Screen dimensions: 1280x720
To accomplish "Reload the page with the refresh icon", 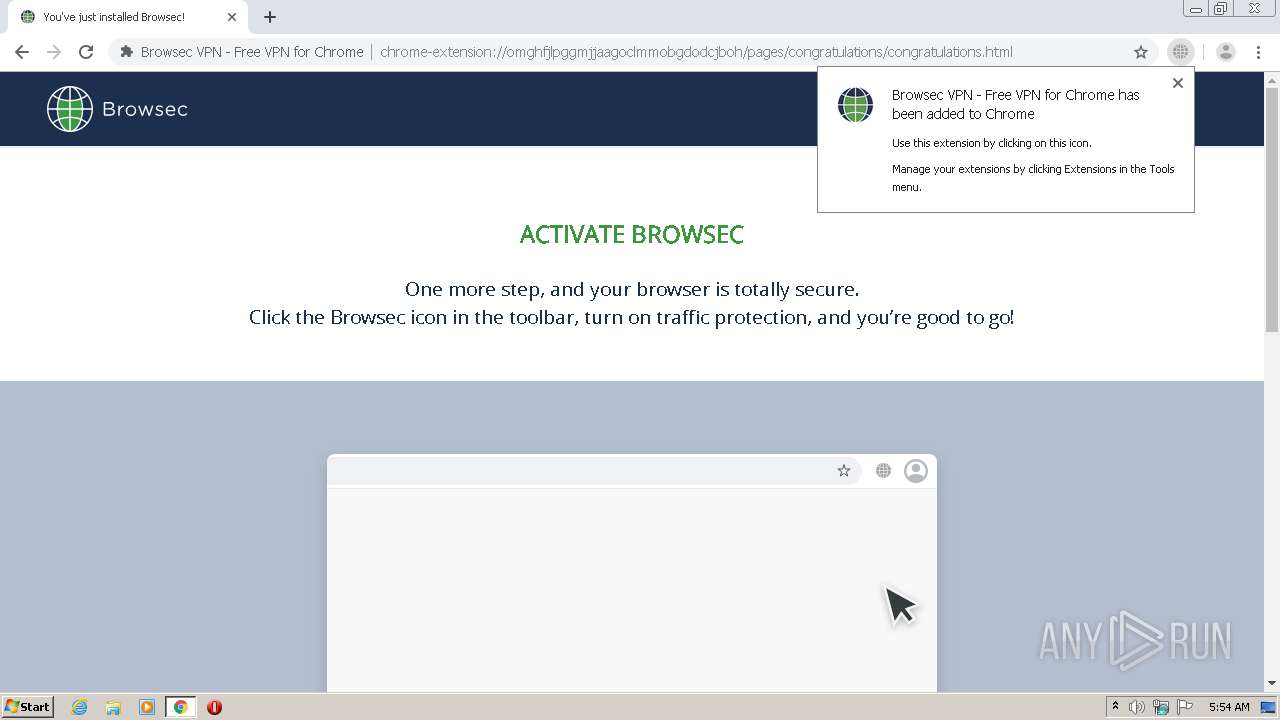I will [86, 52].
